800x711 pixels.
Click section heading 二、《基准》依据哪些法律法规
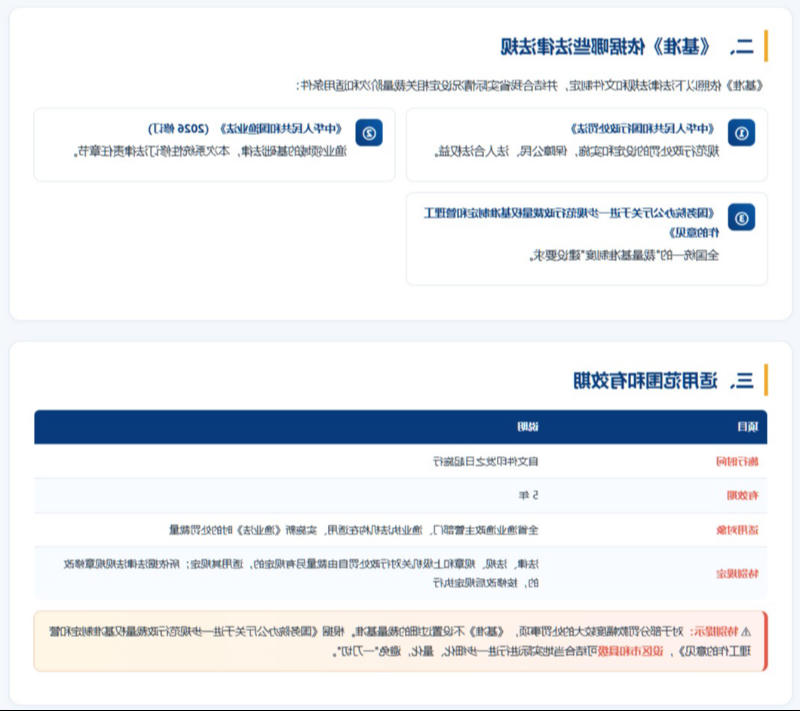pyautogui.click(x=627, y=46)
